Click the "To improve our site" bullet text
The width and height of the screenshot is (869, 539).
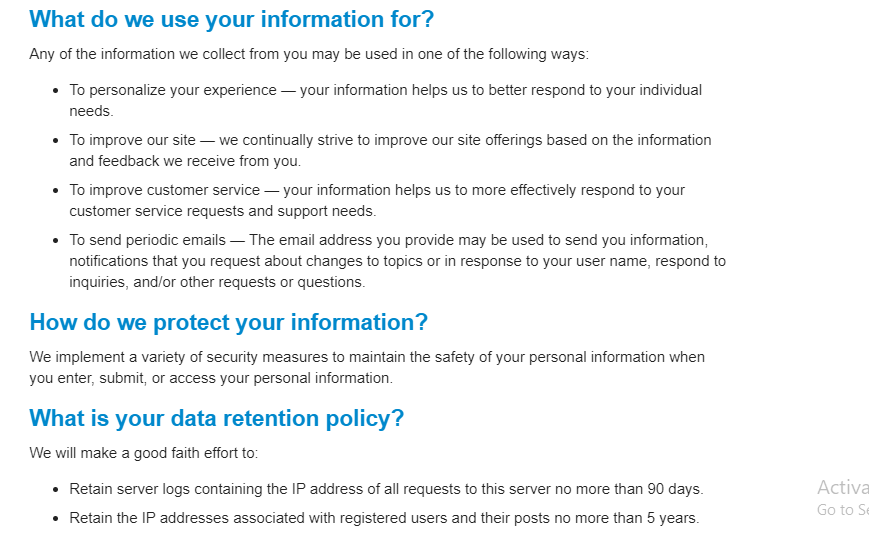pyautogui.click(x=132, y=140)
